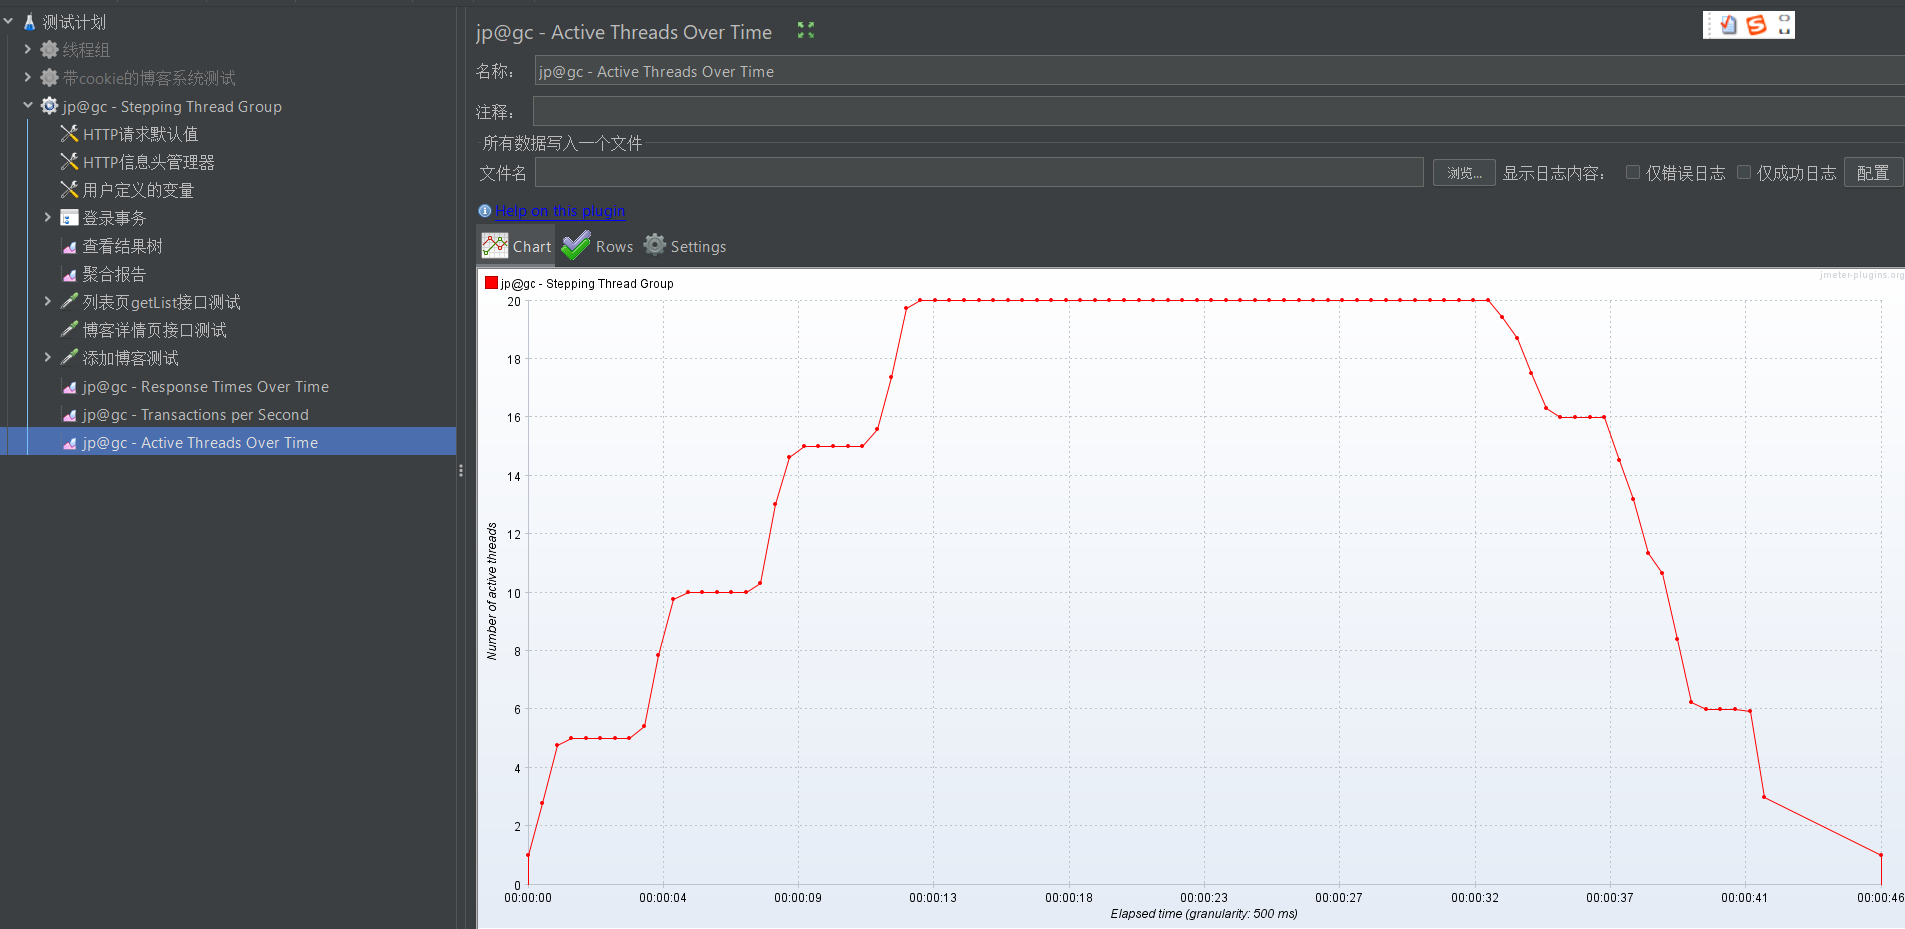Select 聚合报告 in the tree
Image resolution: width=1905 pixels, height=929 pixels.
[x=114, y=274]
